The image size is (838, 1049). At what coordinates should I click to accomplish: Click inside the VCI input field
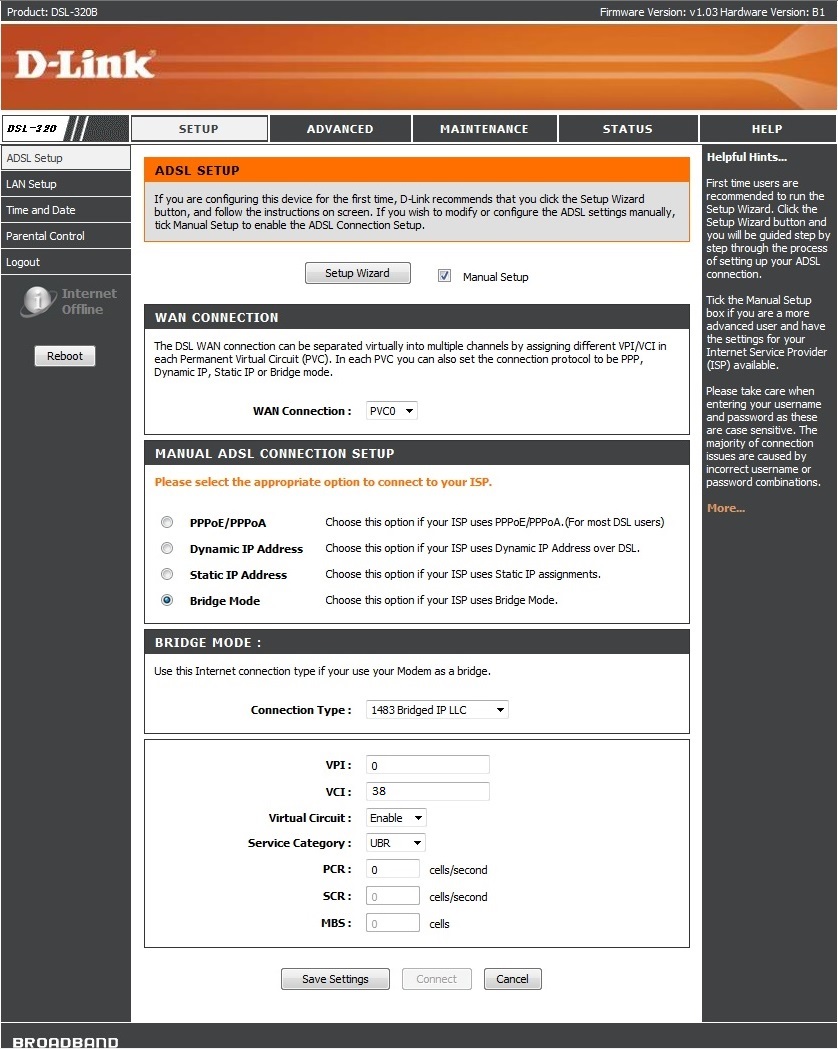[427, 790]
